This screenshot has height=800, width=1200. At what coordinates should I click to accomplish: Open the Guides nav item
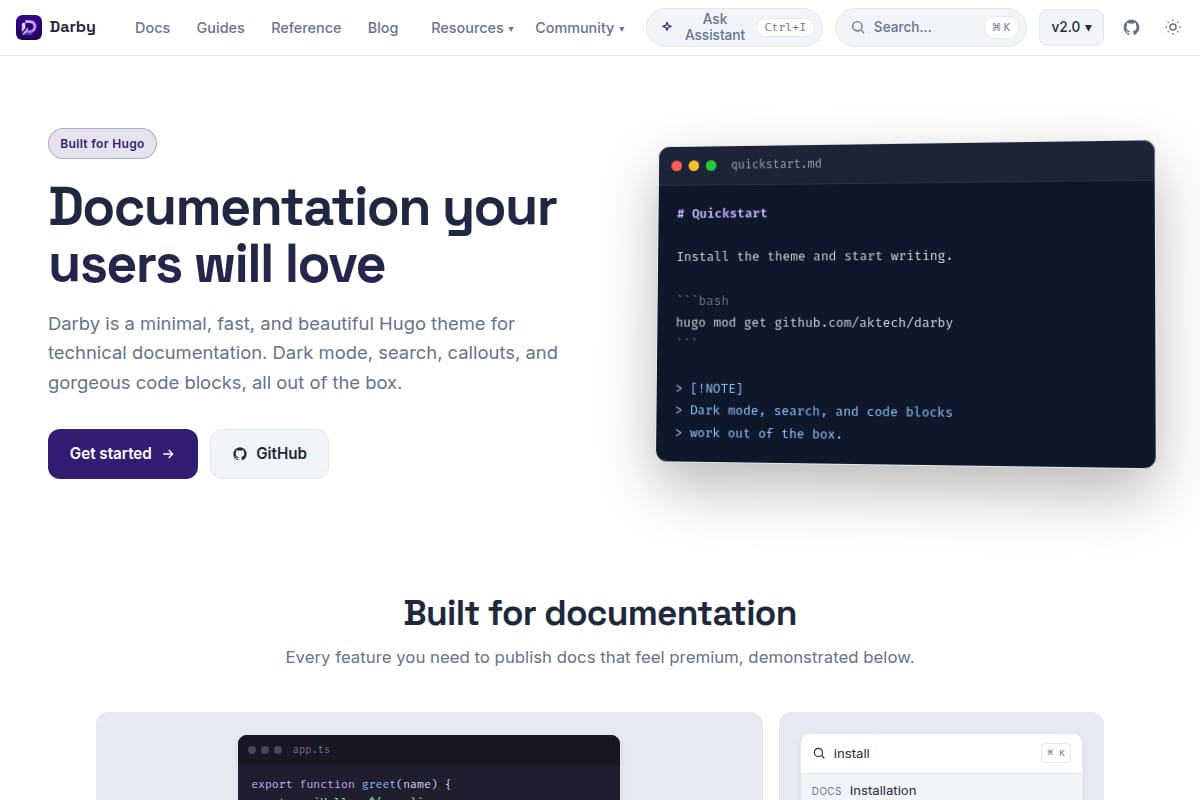[220, 28]
